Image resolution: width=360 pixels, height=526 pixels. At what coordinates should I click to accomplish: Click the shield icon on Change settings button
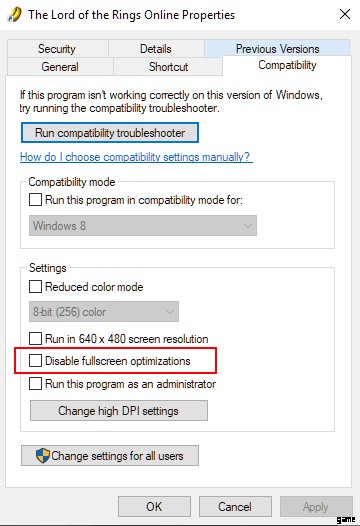coord(43,456)
